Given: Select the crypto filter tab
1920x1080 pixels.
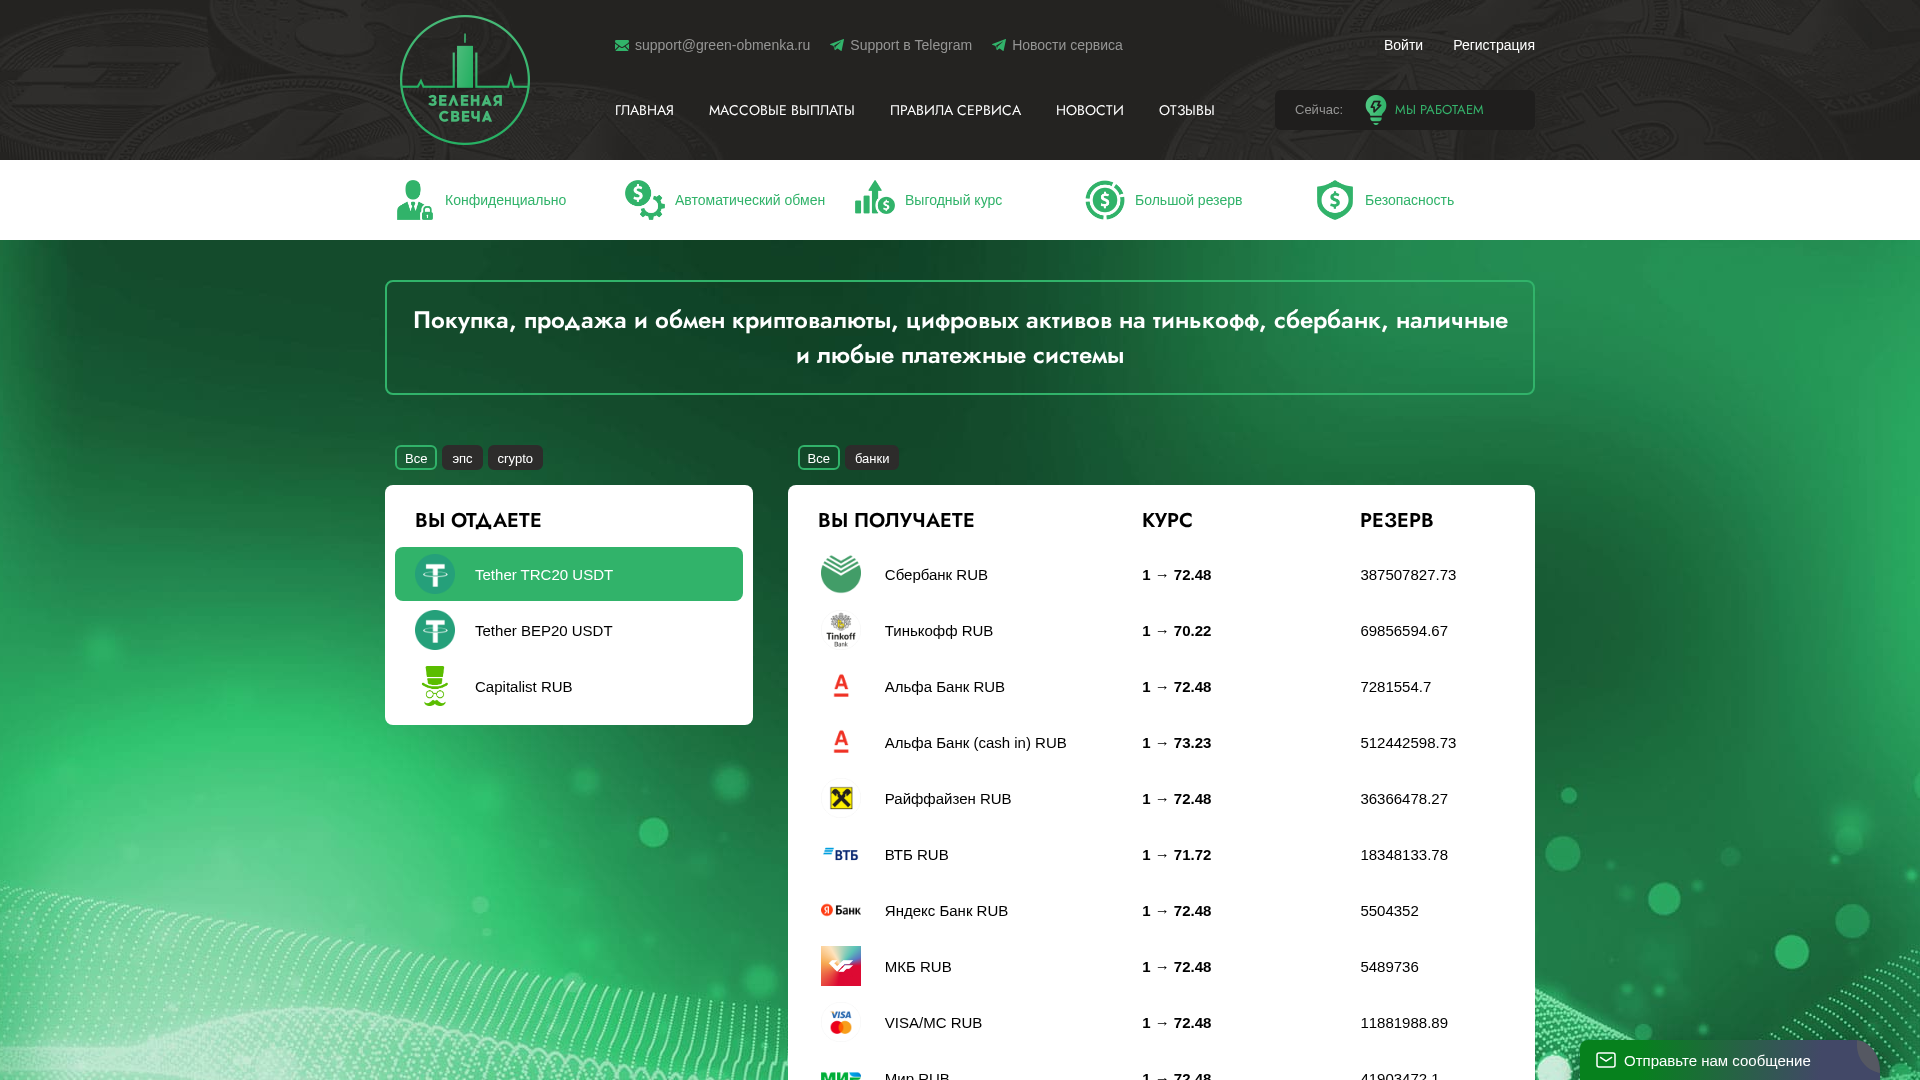Looking at the screenshot, I should coord(515,458).
